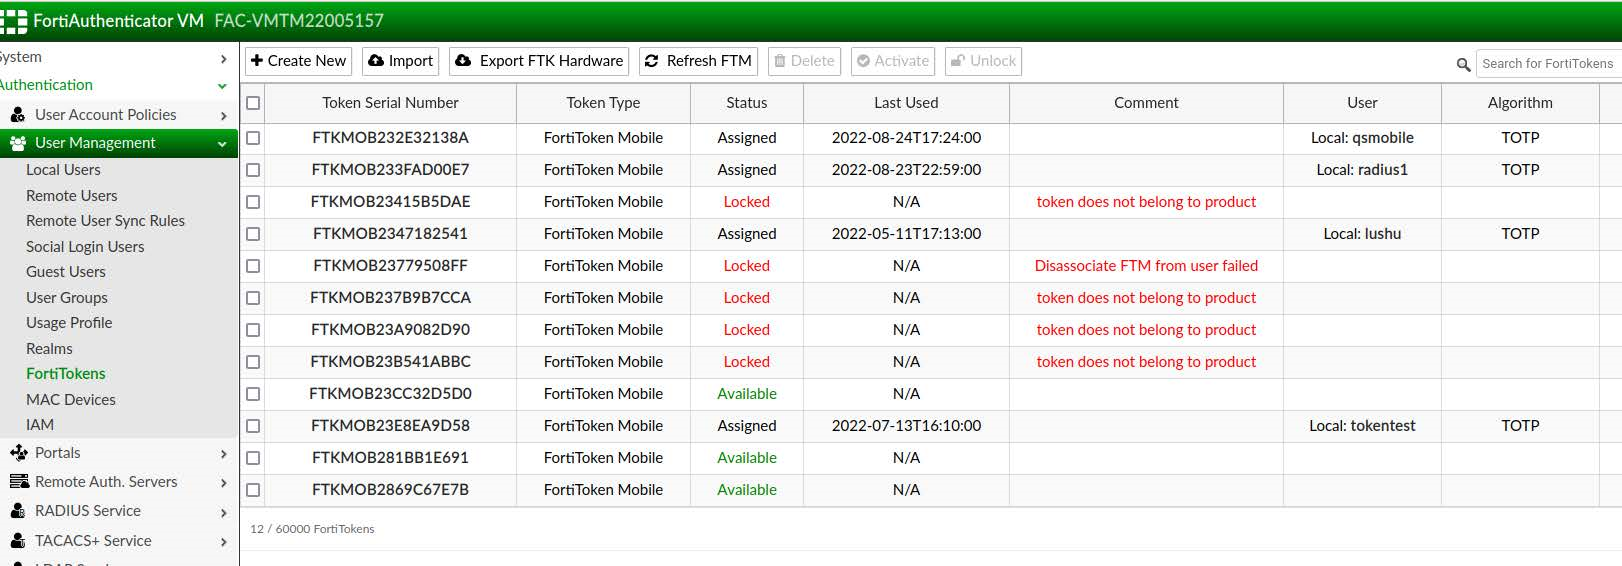Check the box for FTKMOB232E32138A
The image size is (1622, 566).
253,138
